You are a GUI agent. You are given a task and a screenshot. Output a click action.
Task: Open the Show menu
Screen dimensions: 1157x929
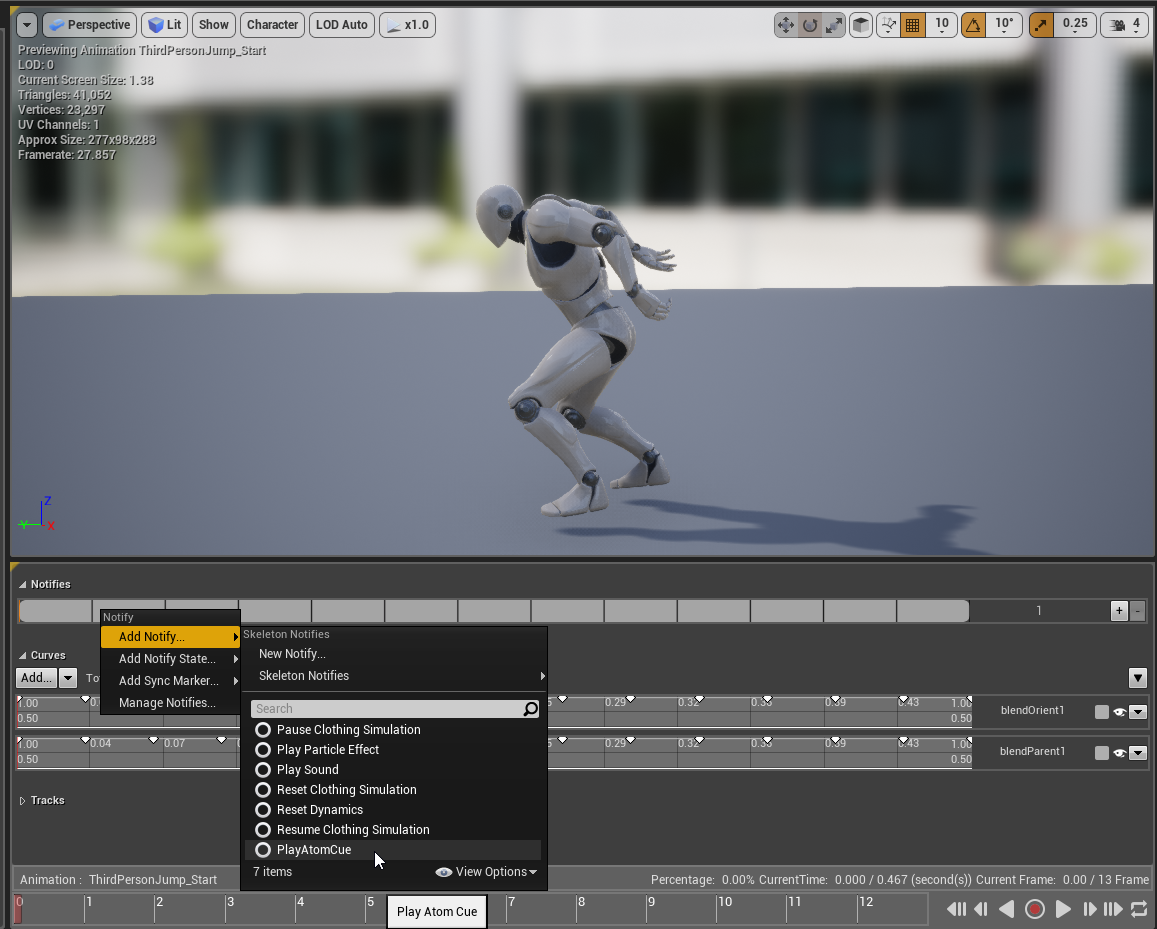(x=214, y=25)
